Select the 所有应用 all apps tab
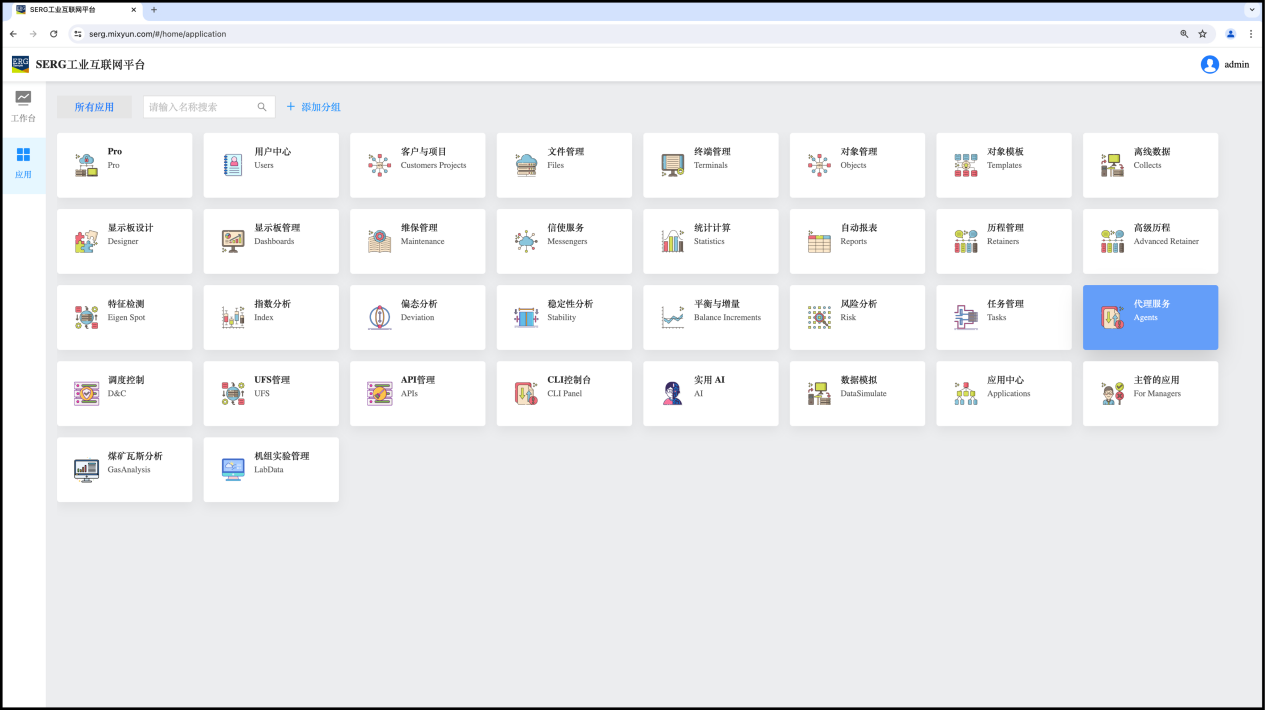The height and width of the screenshot is (710, 1265). pyautogui.click(x=94, y=107)
